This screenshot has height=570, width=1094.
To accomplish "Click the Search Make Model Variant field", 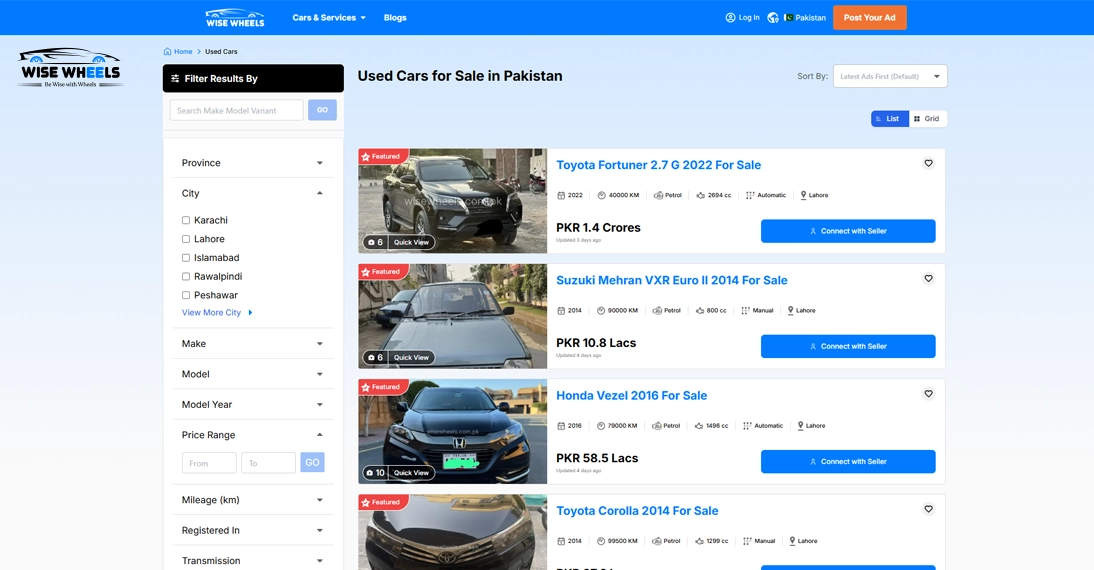I will tap(237, 110).
